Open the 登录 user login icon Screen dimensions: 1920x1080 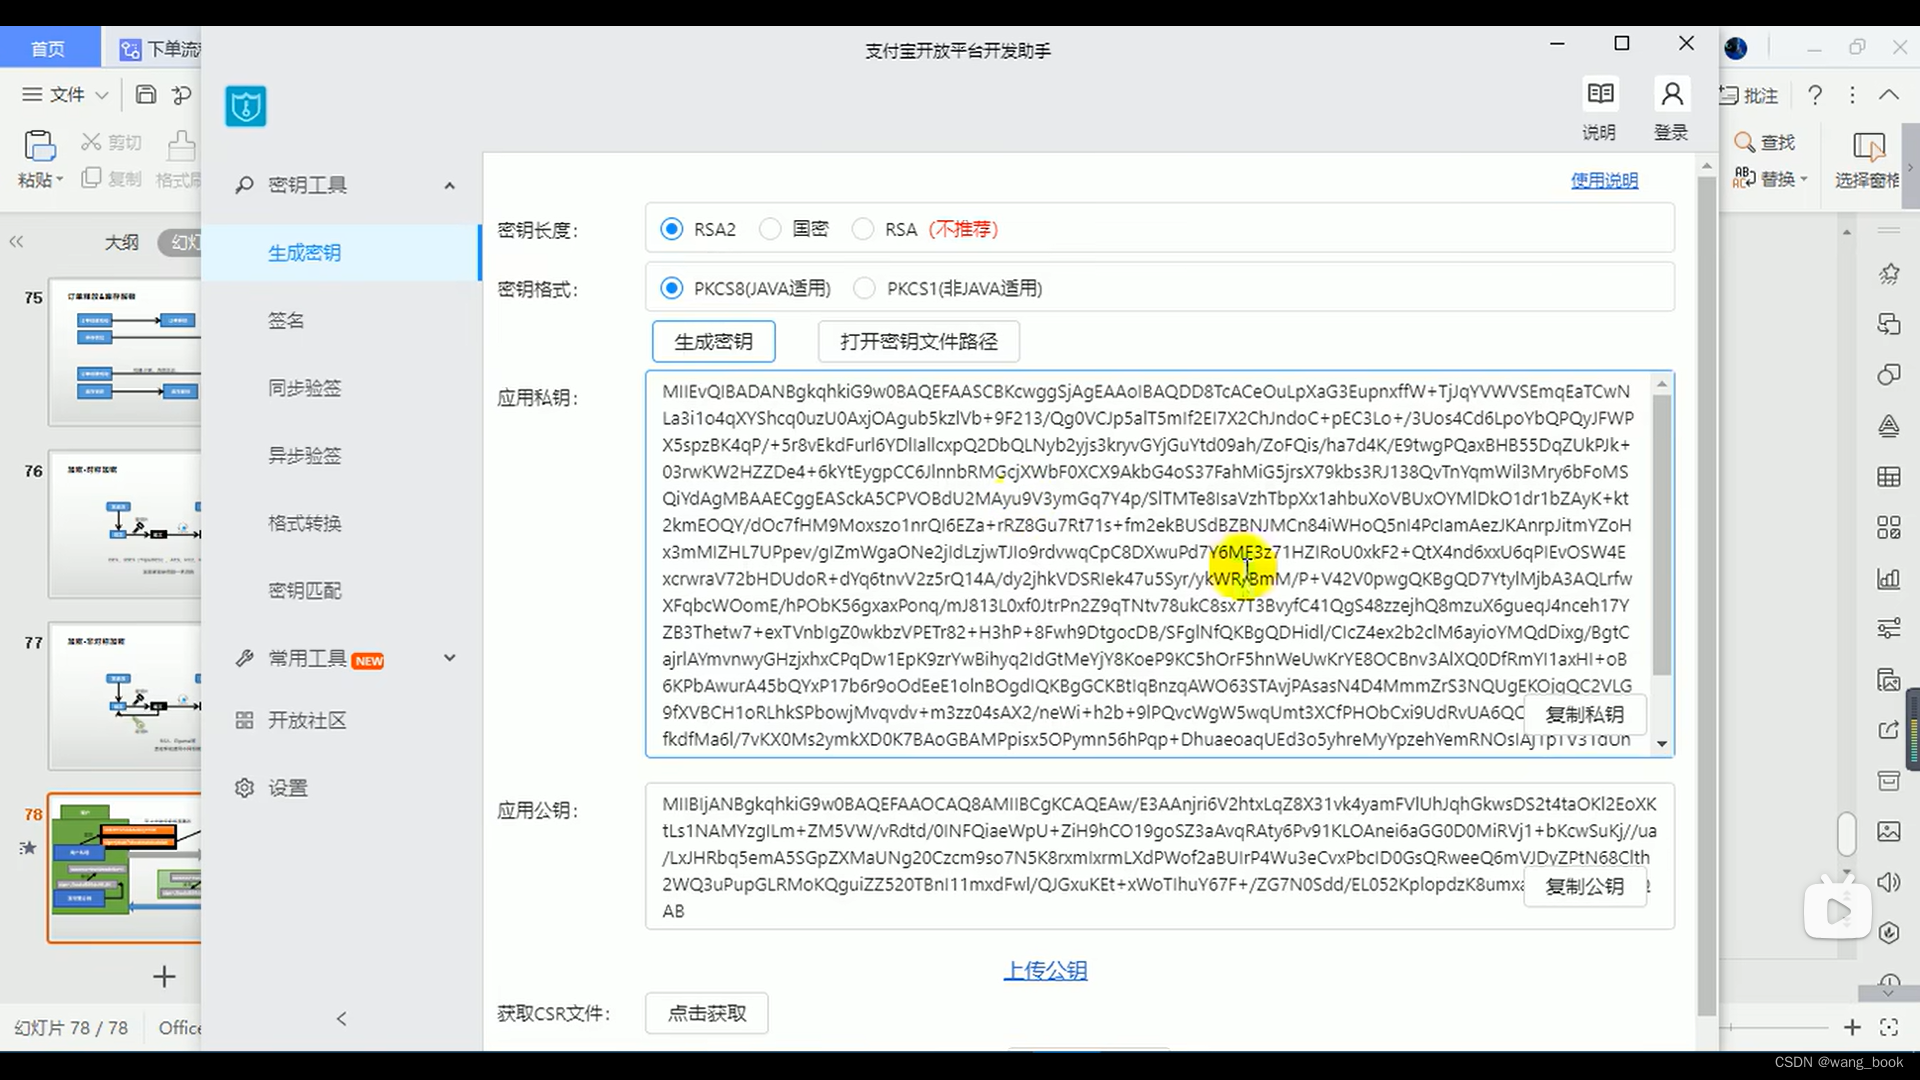1671,94
